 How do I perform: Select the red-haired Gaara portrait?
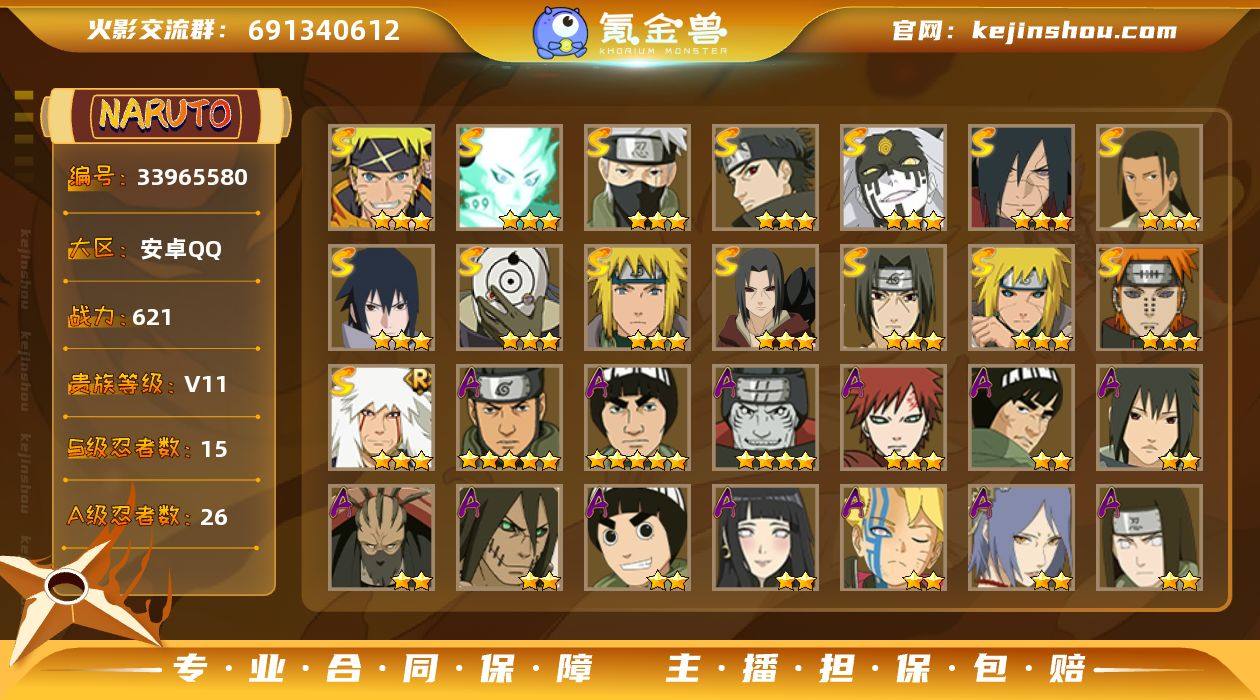pyautogui.click(x=893, y=418)
